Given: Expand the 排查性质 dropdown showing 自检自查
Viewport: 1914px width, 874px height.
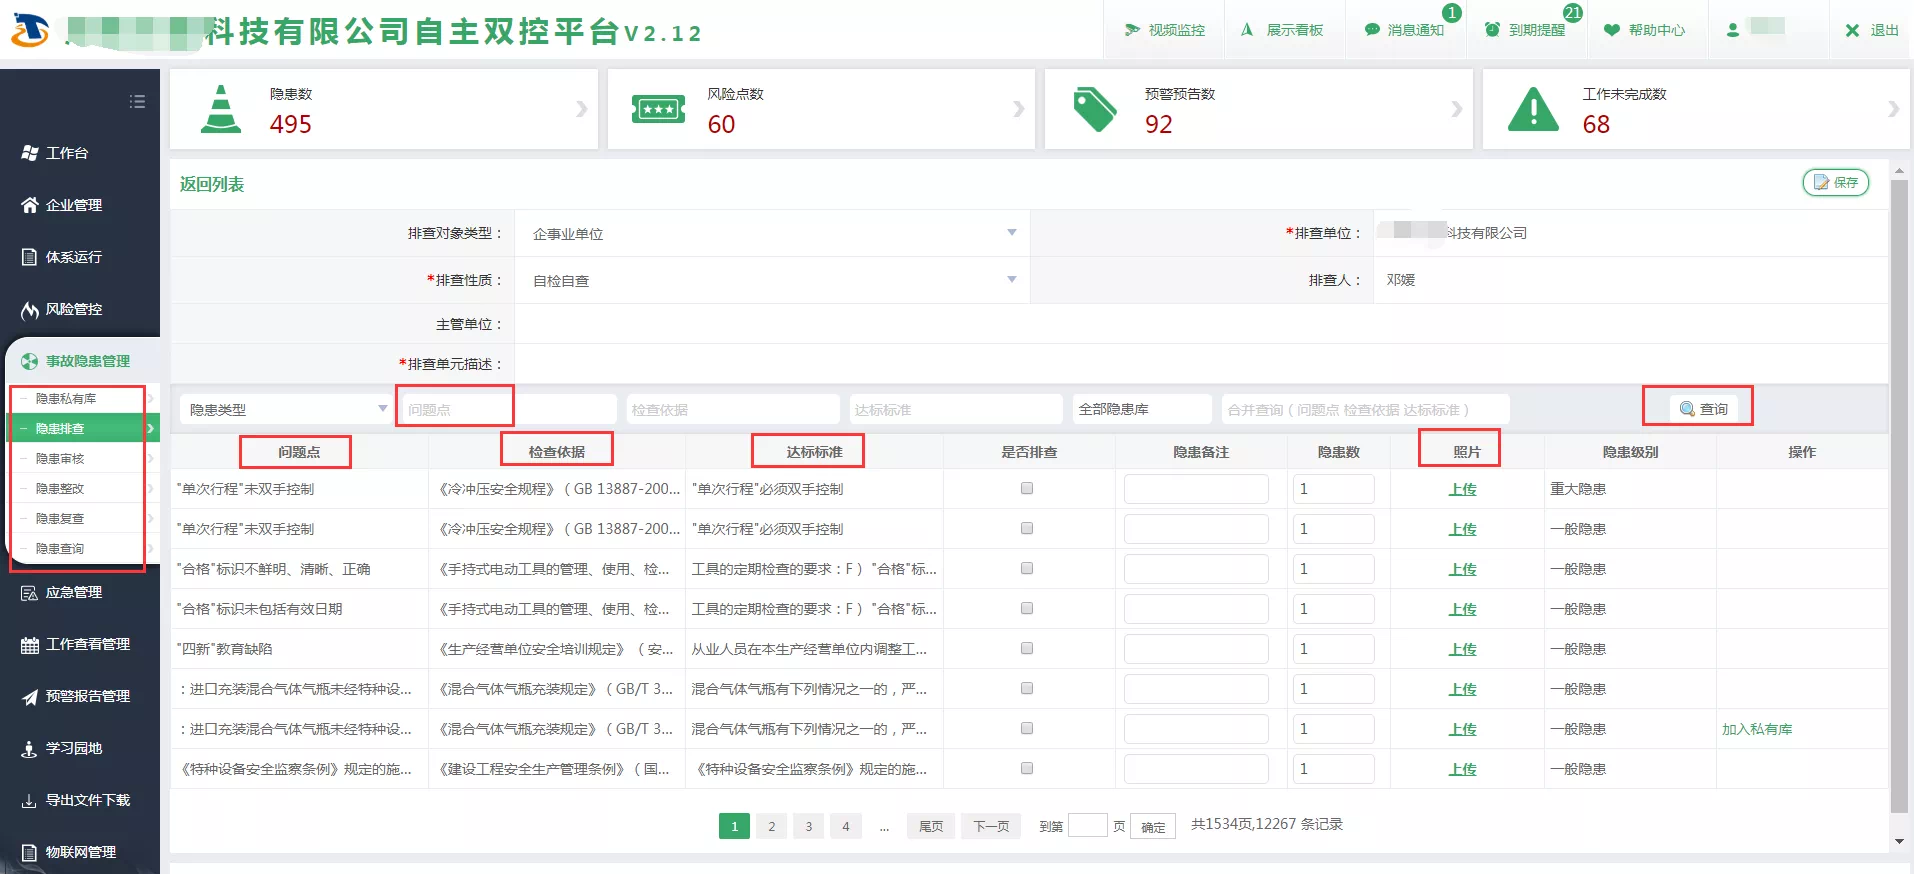Looking at the screenshot, I should pyautogui.click(x=772, y=280).
